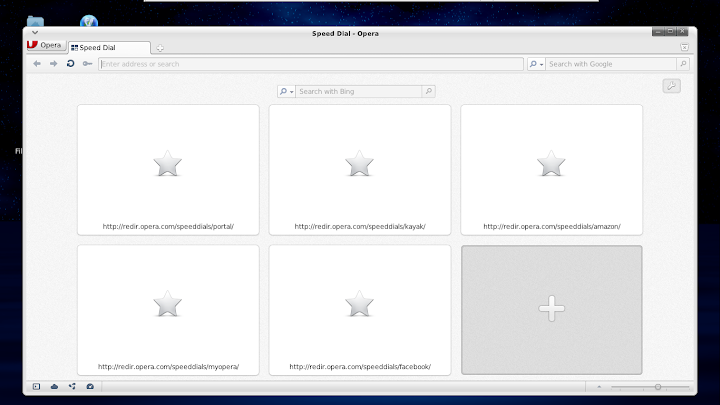This screenshot has height=405, width=720.
Task: Focus the Enter address or search field
Action: (x=311, y=64)
